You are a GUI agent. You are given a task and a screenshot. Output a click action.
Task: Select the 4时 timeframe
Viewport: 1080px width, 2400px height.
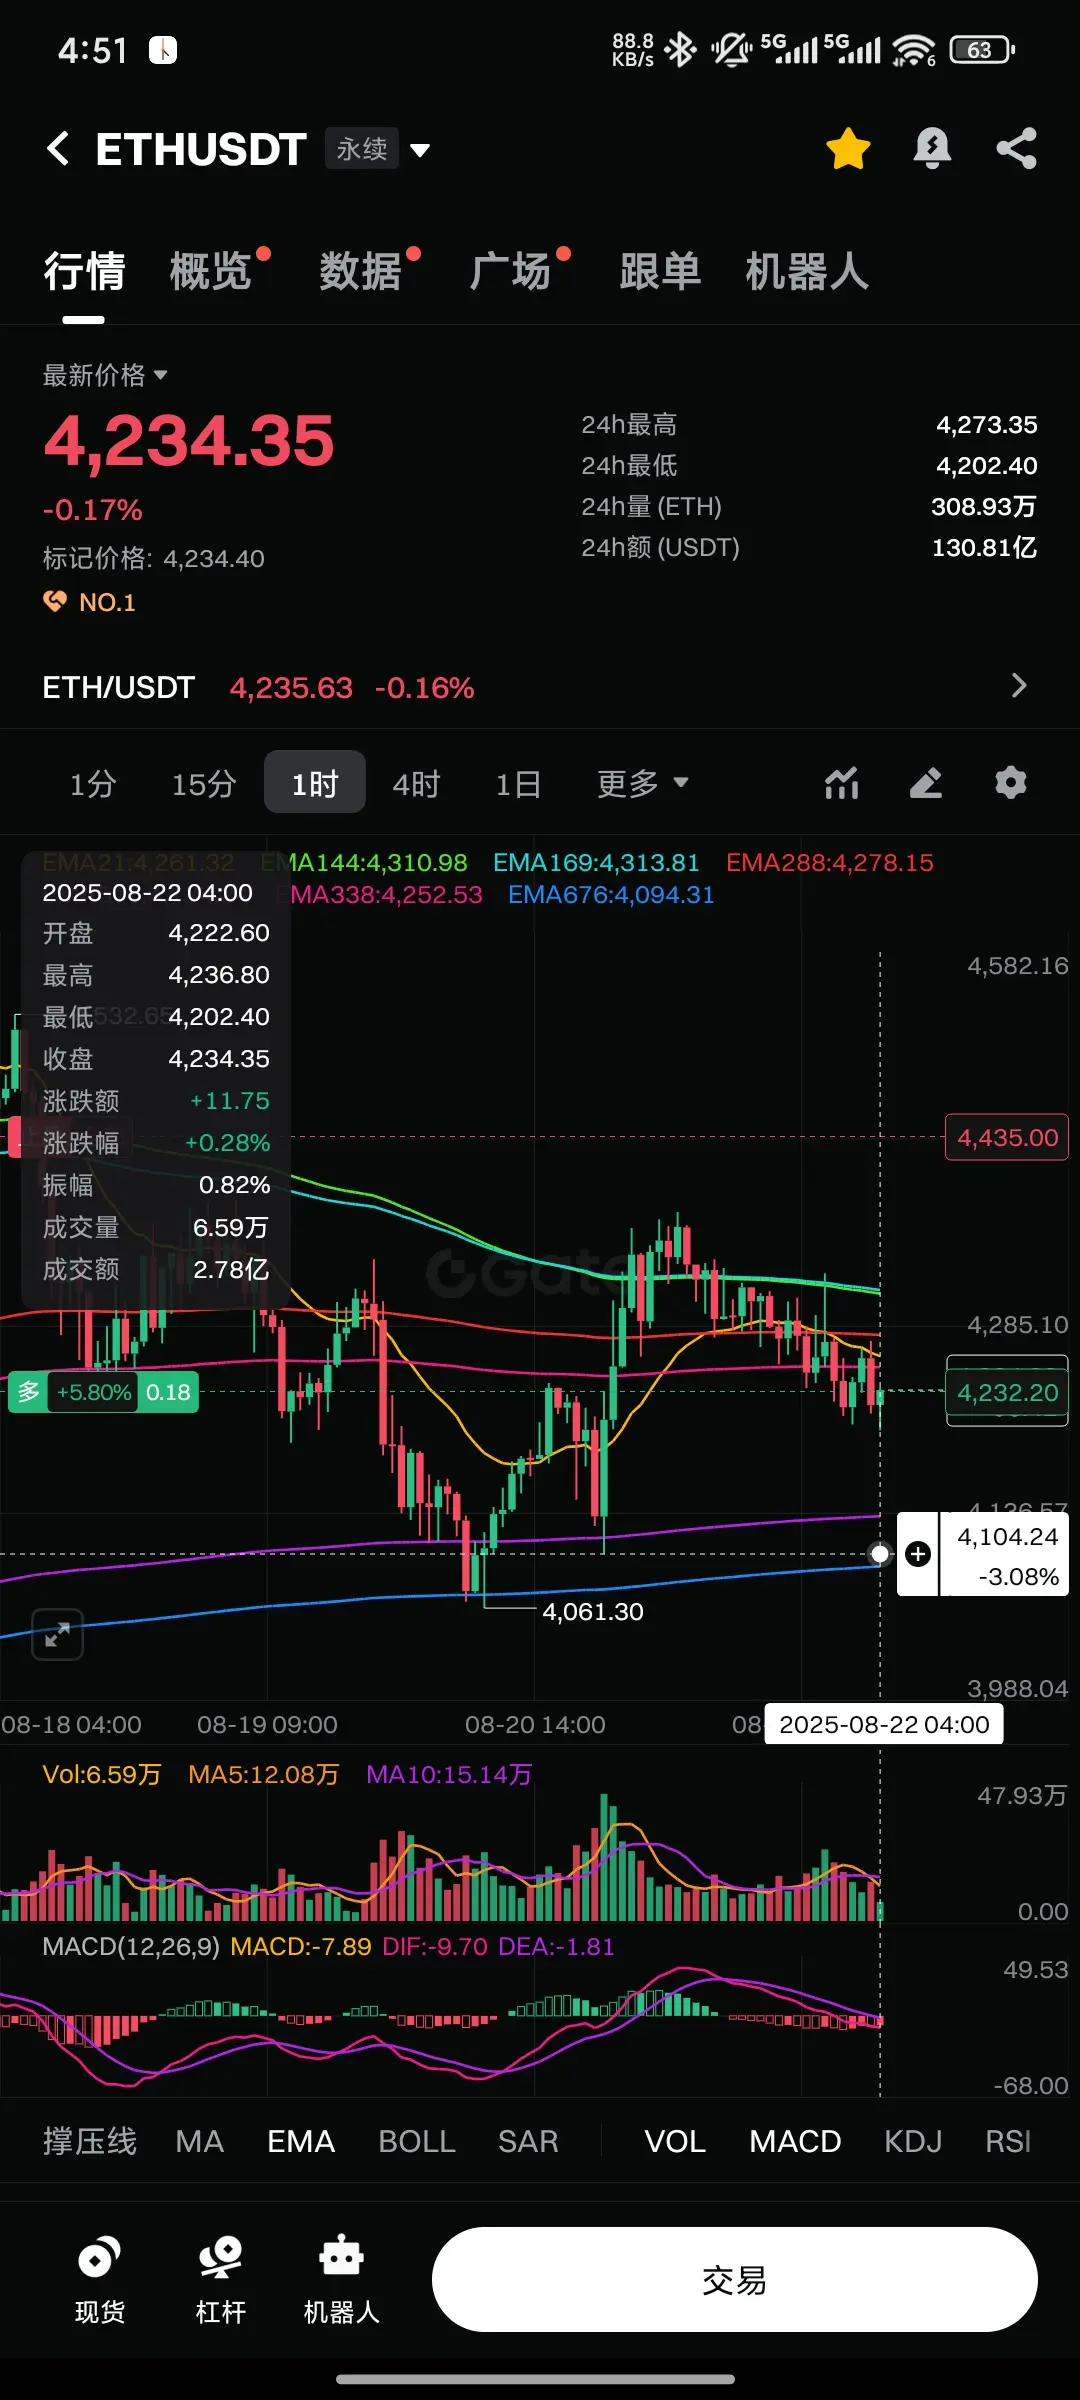tap(416, 783)
